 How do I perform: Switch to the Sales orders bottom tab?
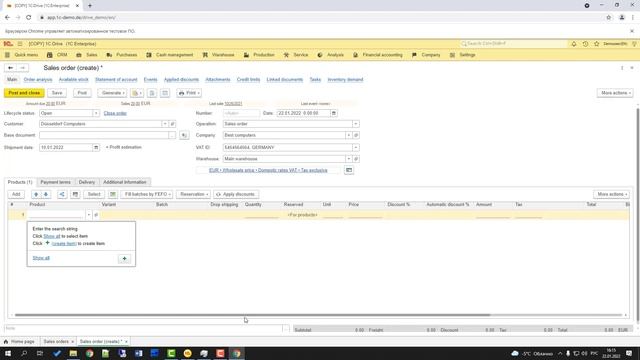(x=56, y=341)
